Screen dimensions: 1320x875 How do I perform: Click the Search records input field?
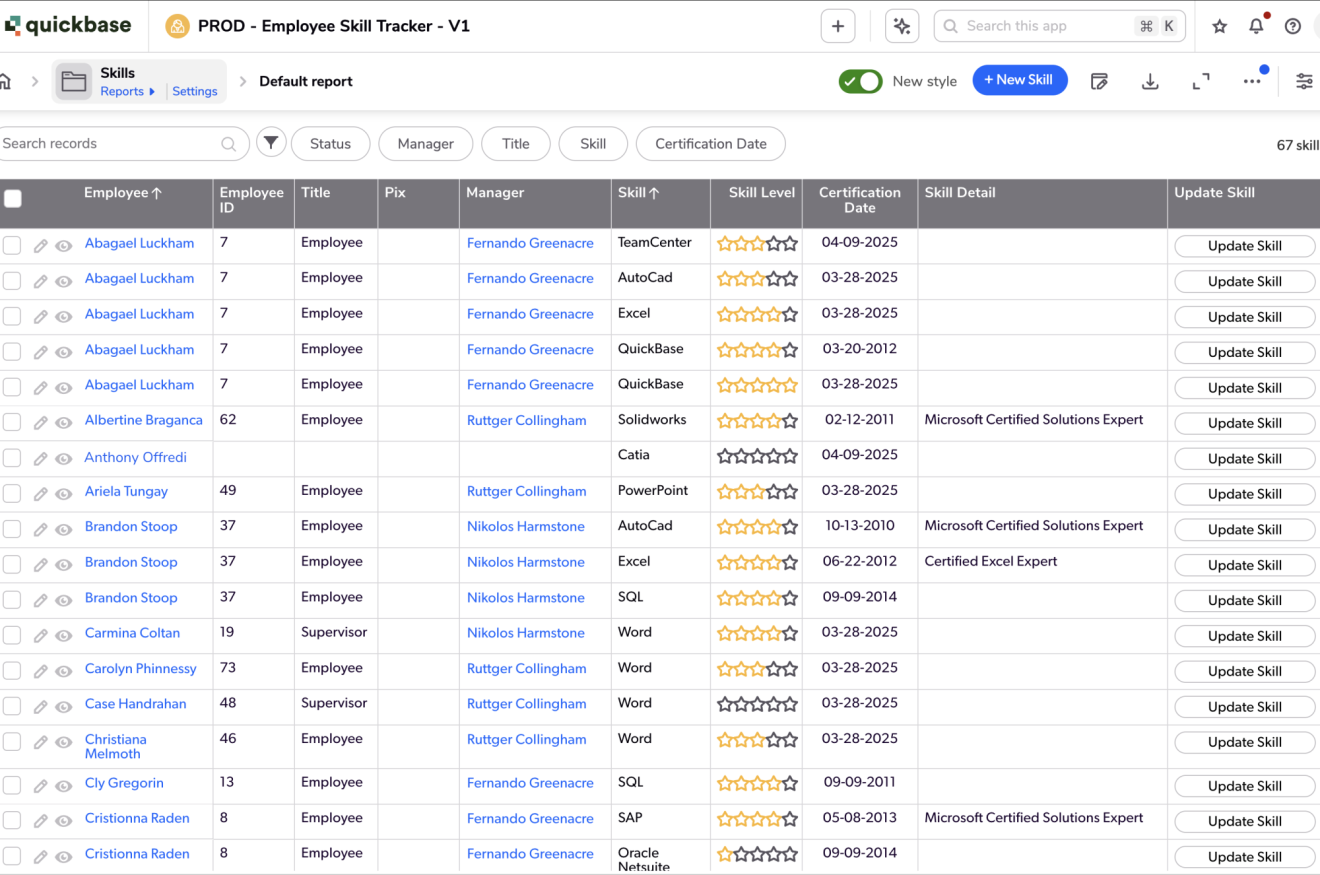(x=110, y=144)
